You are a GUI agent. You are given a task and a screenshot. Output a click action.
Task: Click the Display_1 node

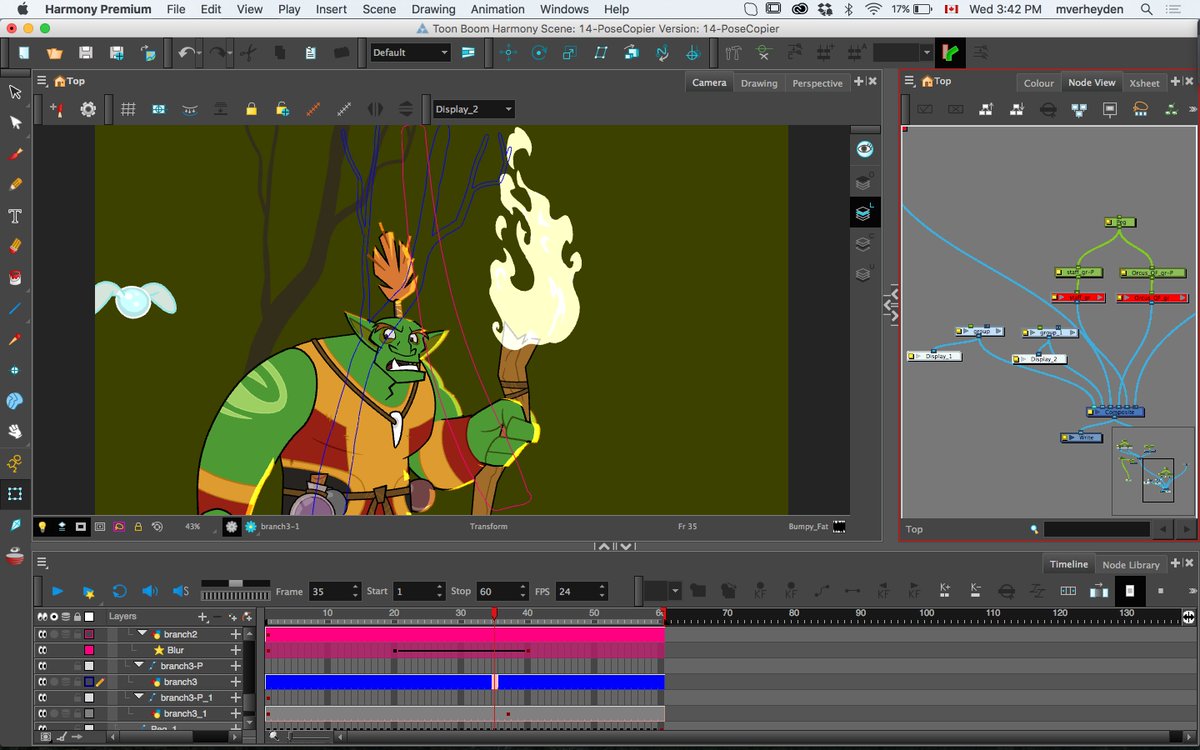tap(934, 356)
